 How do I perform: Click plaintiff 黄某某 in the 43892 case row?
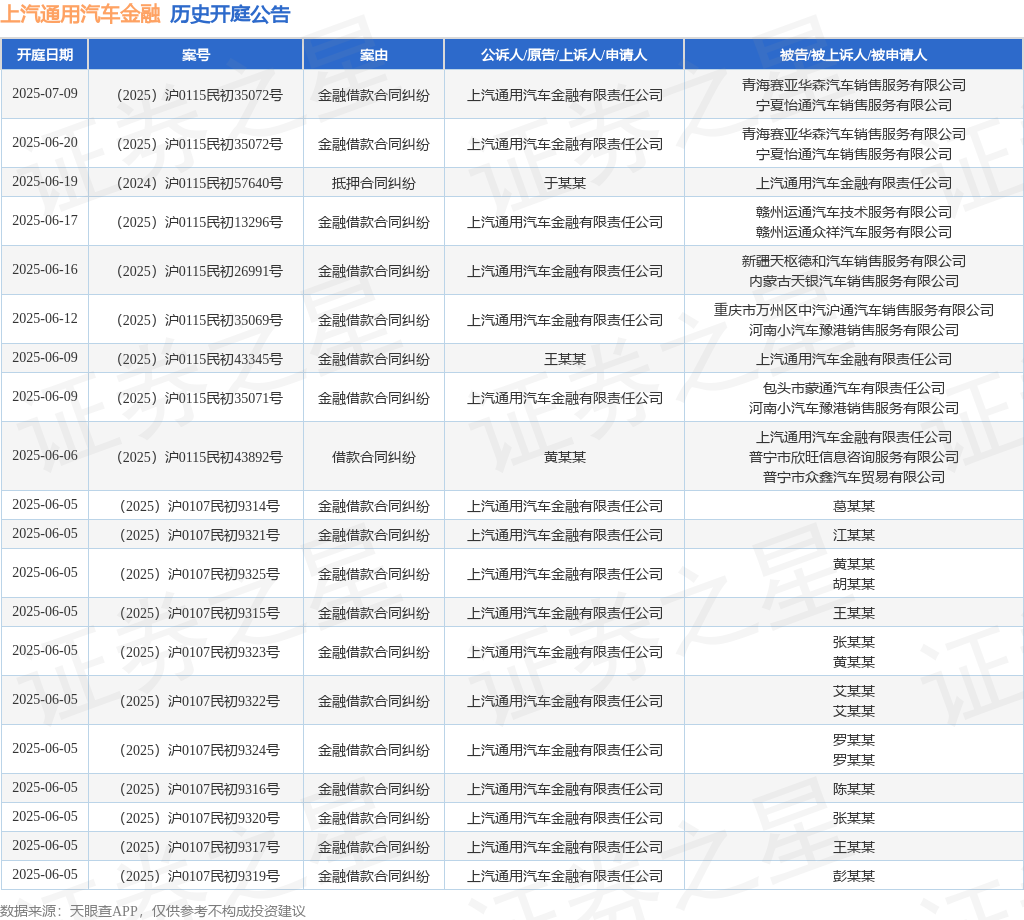[565, 458]
